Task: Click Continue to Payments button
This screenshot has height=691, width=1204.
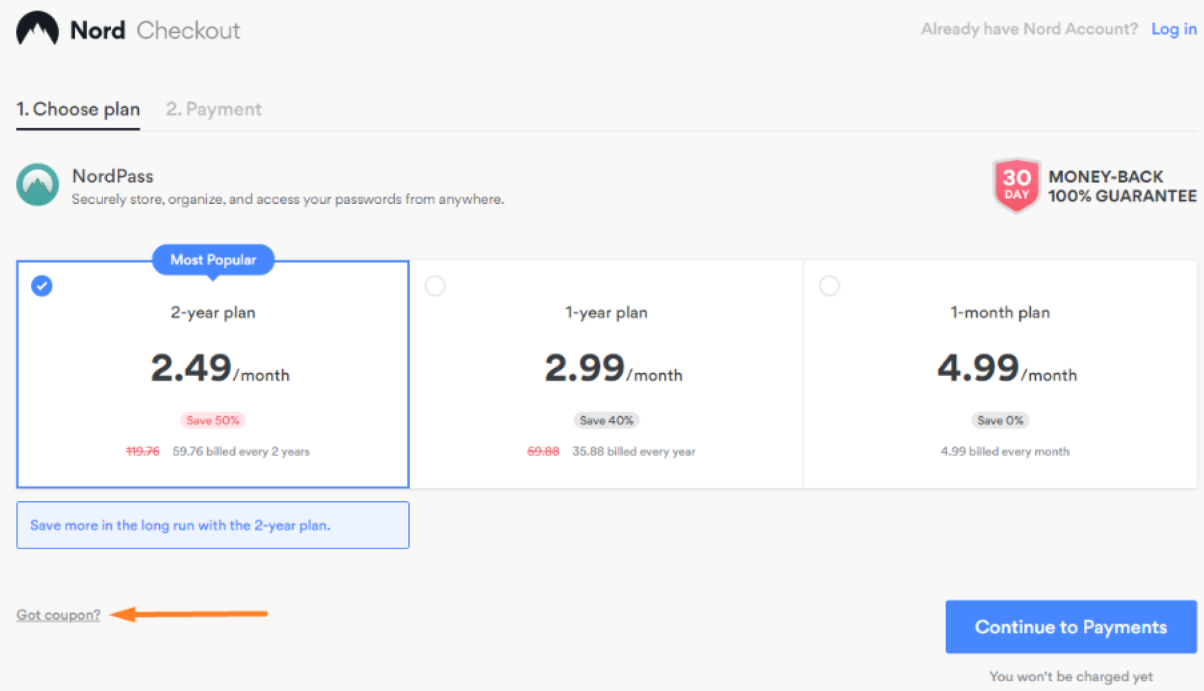Action: click(x=1071, y=627)
